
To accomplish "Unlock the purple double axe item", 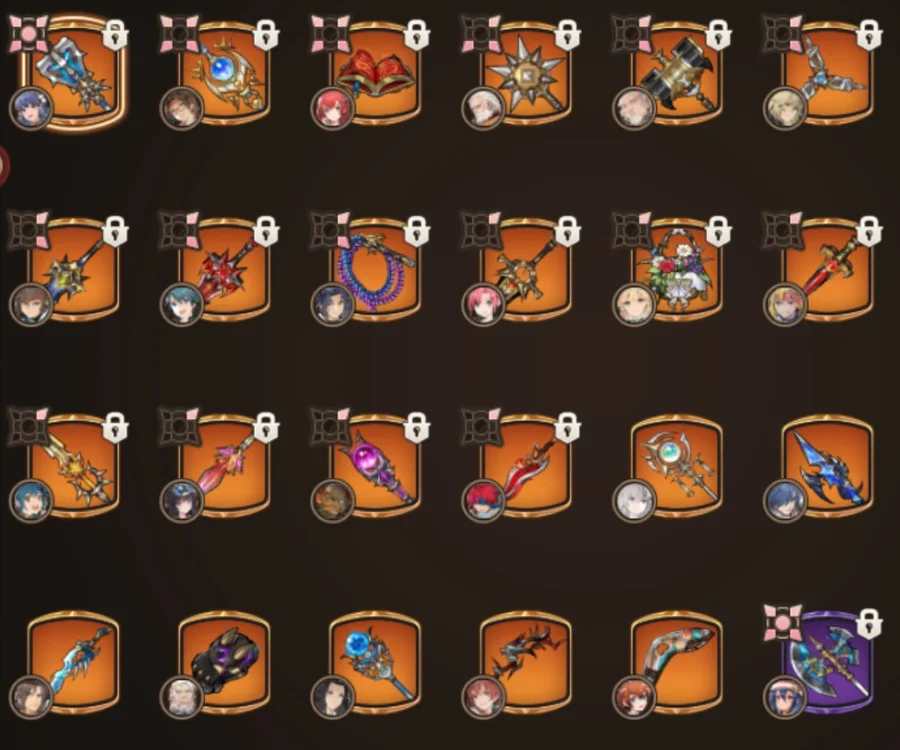I will pos(869,623).
